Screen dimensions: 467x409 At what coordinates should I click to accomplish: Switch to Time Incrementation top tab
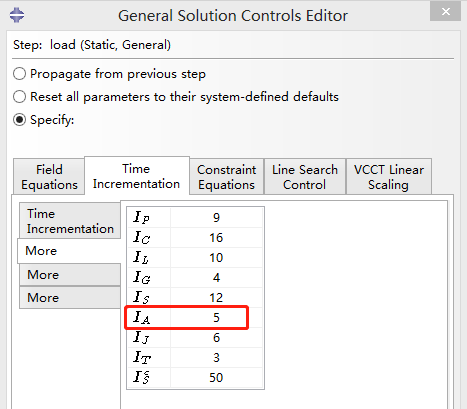point(137,176)
